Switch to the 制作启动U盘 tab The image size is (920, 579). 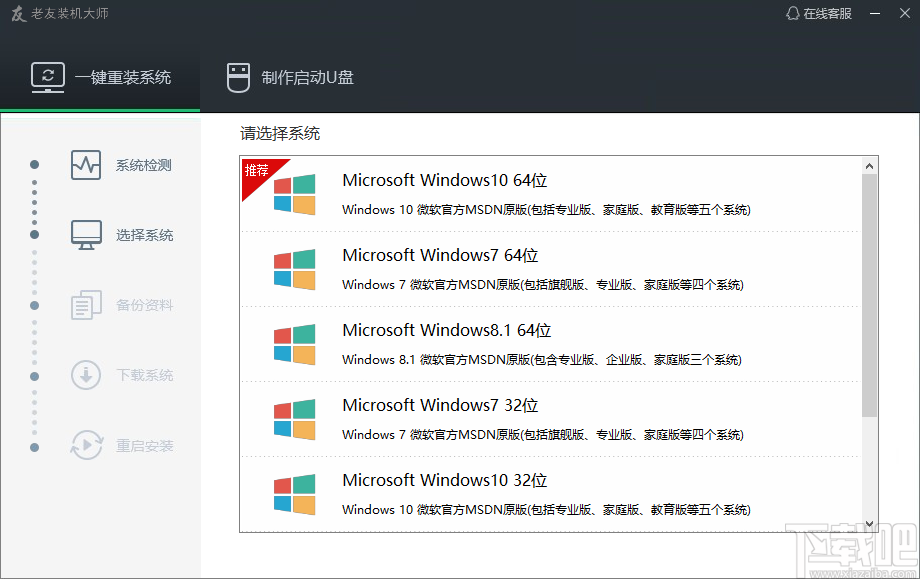[x=289, y=77]
